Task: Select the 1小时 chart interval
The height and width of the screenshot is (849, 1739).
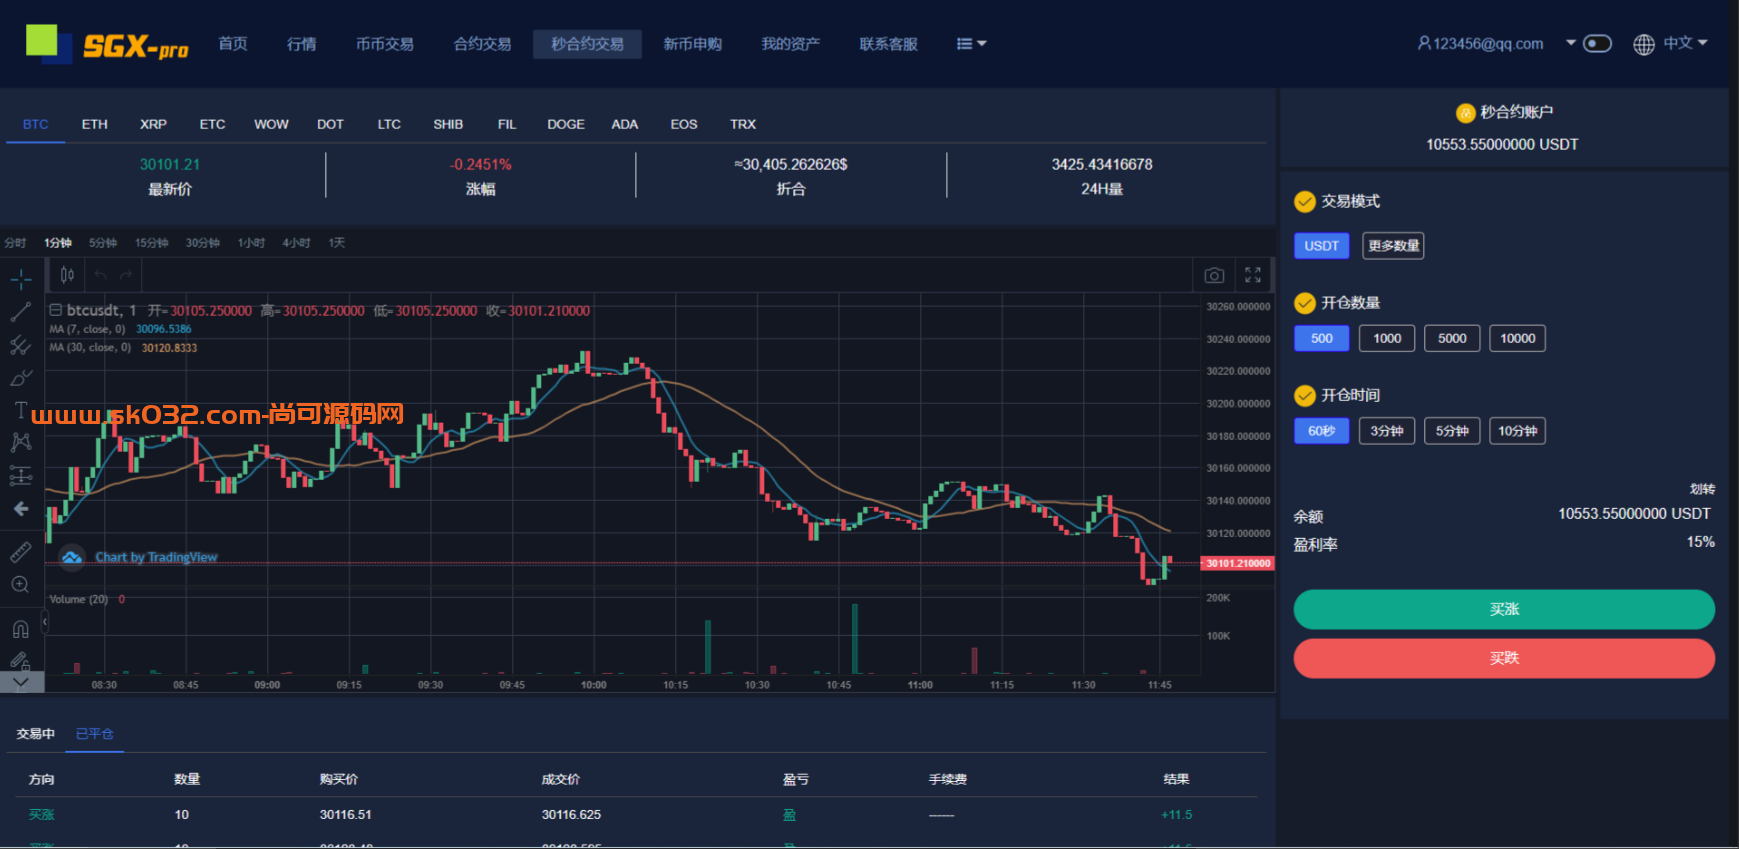Action: (x=251, y=243)
